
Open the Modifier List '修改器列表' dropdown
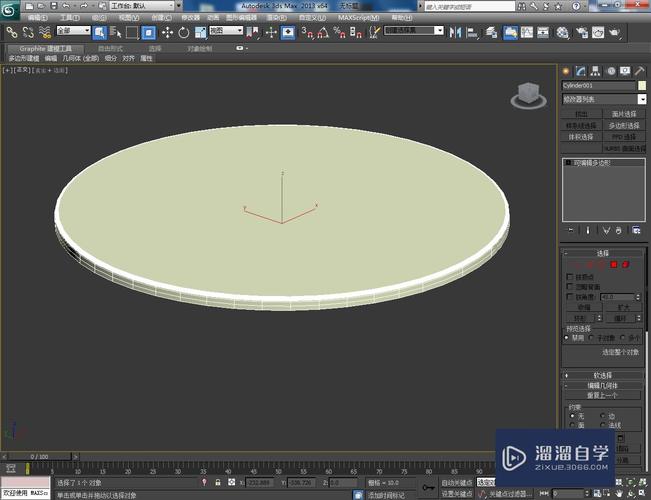[x=604, y=99]
